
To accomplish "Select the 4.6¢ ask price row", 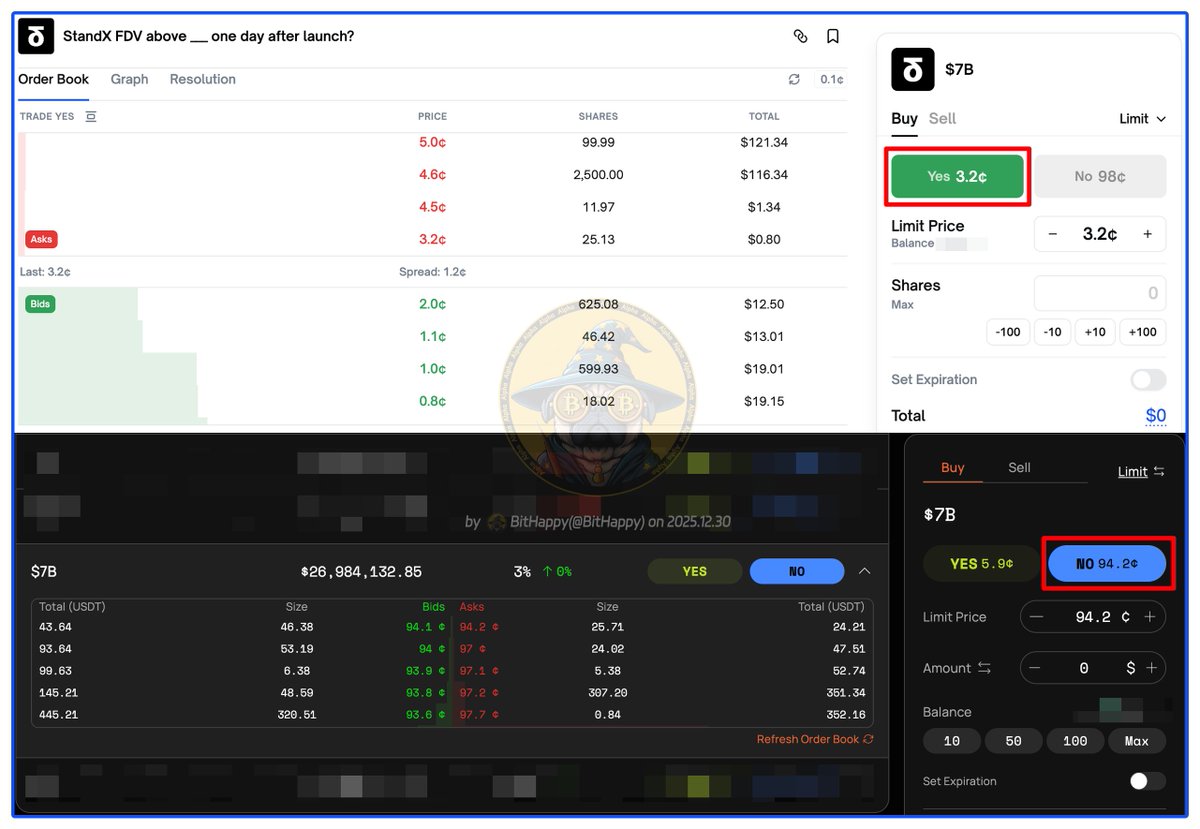I will point(432,174).
